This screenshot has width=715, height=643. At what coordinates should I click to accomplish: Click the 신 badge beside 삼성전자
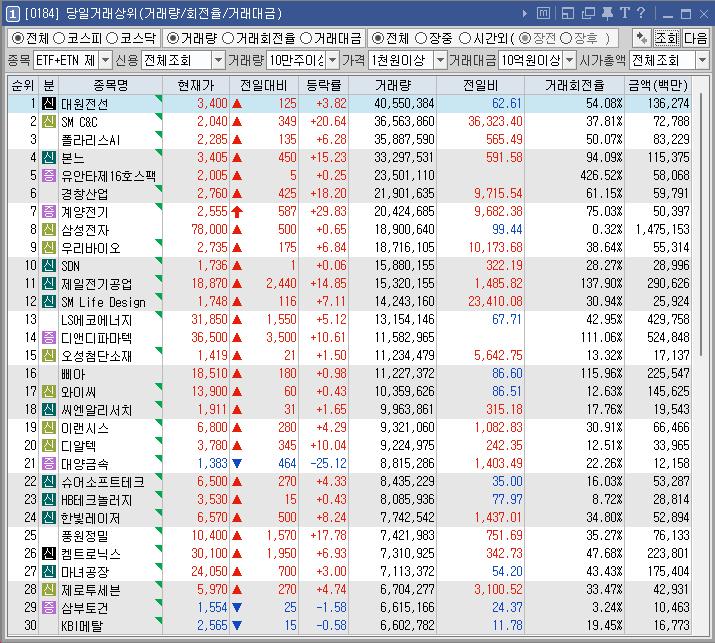tap(48, 229)
